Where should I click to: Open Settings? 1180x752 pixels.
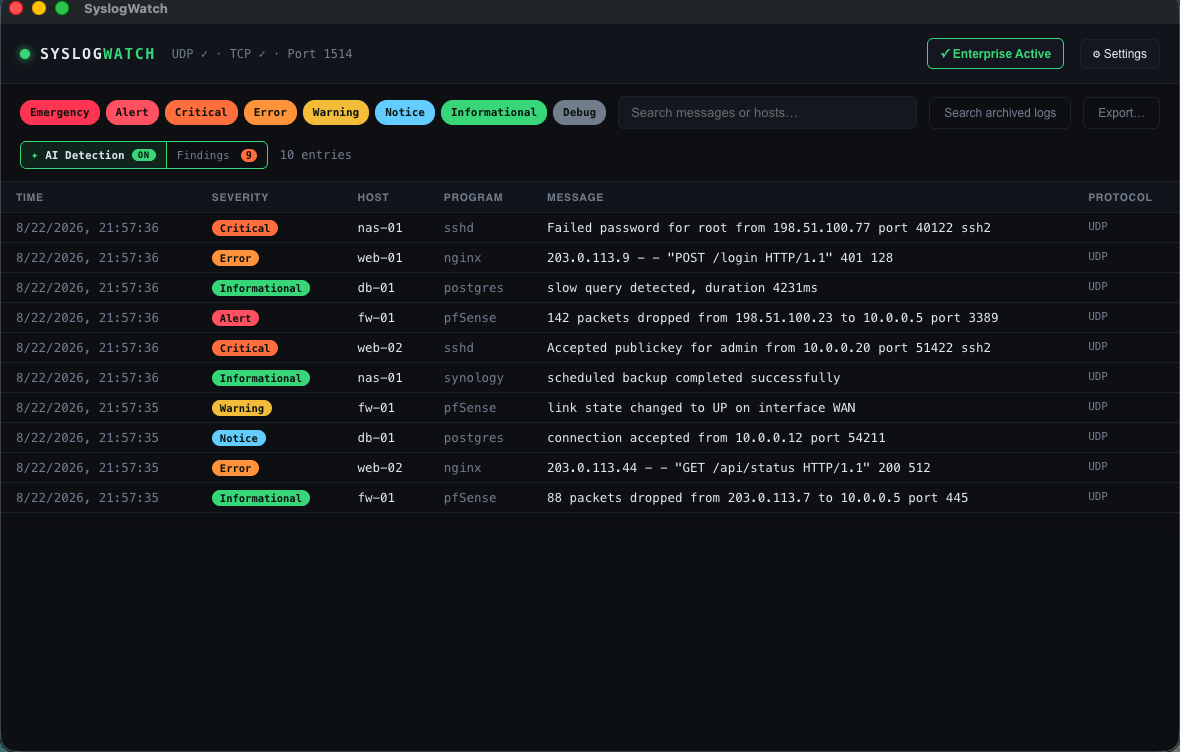point(1119,53)
